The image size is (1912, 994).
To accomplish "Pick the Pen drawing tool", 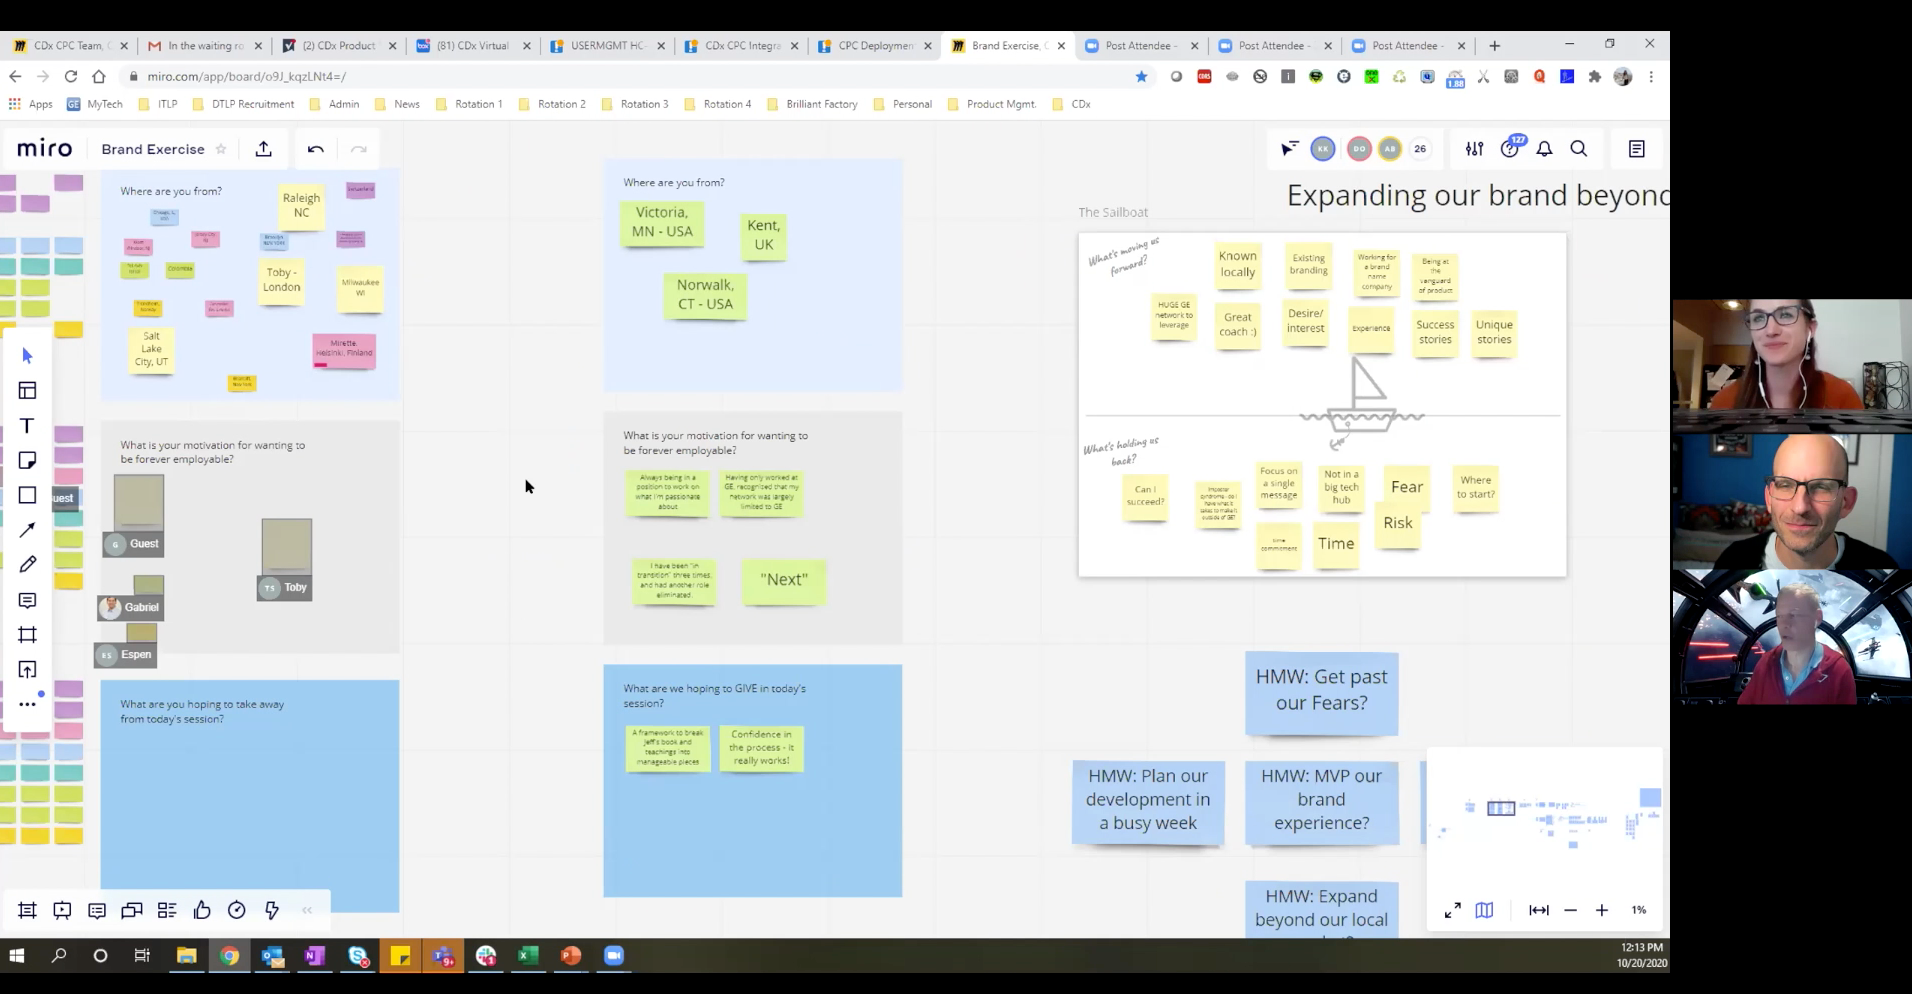I will tap(27, 565).
